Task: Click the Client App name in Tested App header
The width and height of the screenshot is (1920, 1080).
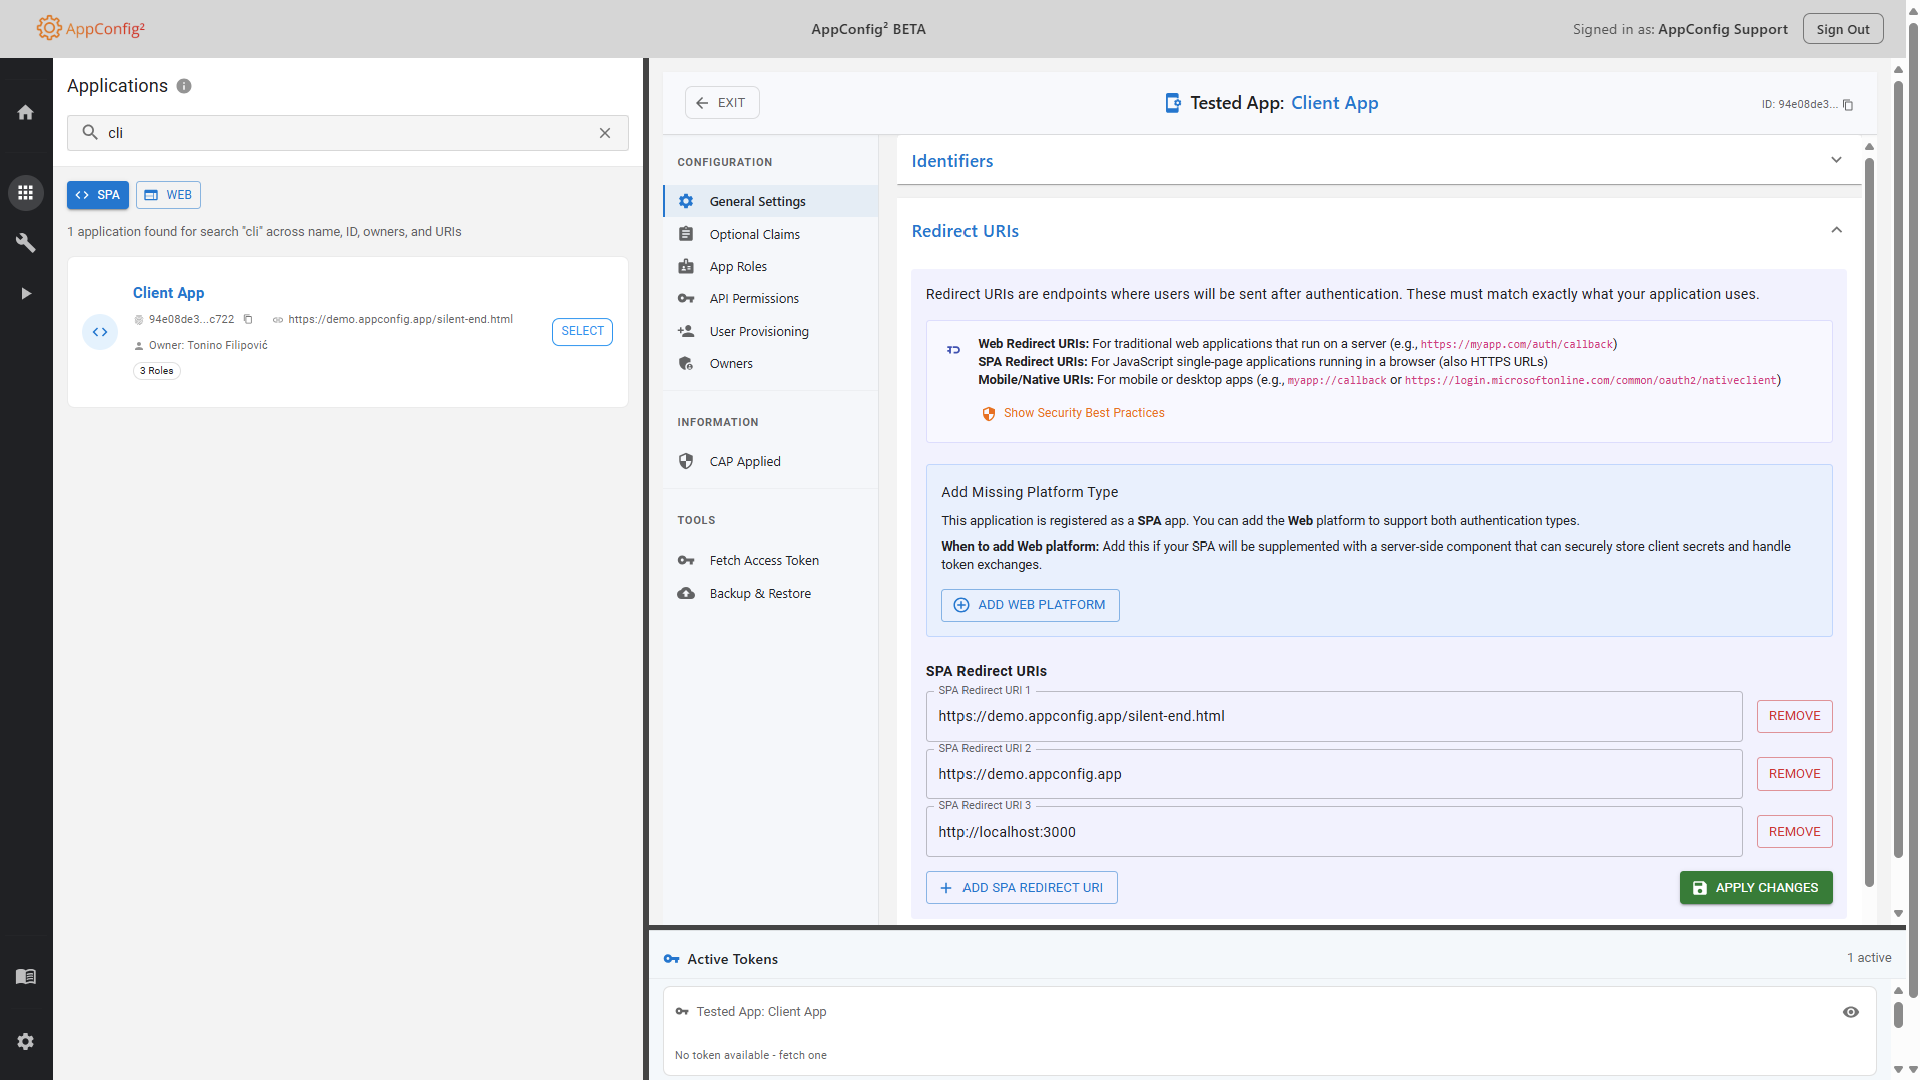Action: click(1334, 103)
